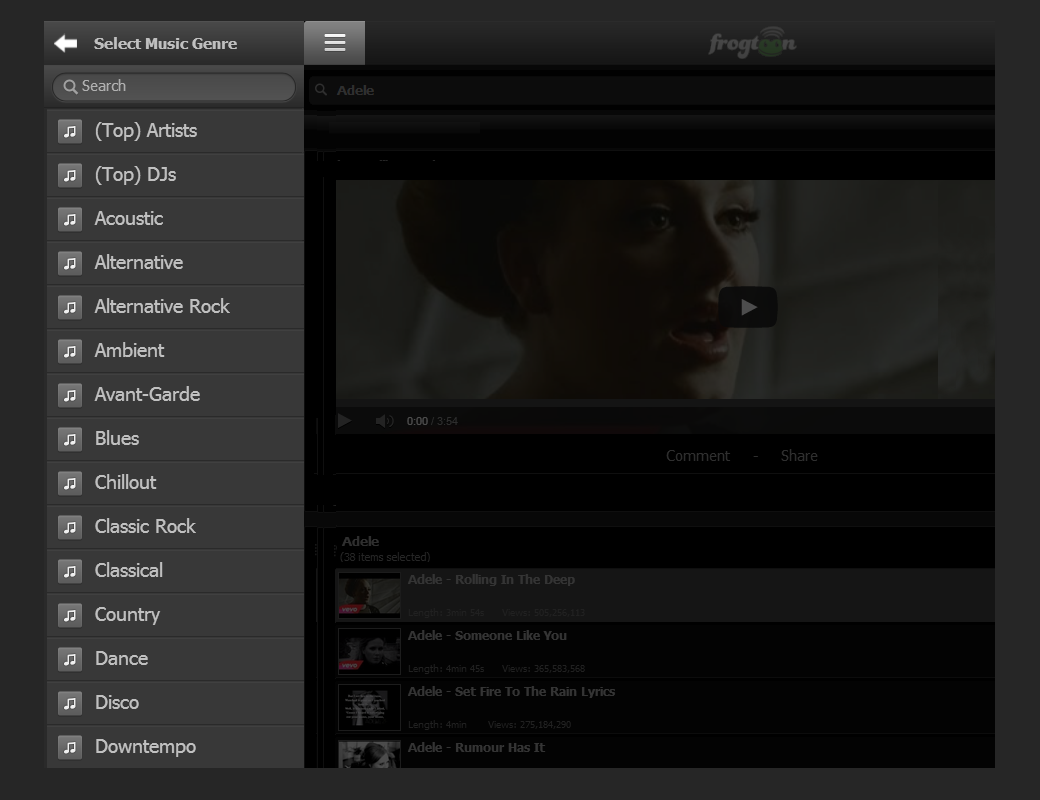Viewport: 1040px width, 800px height.
Task: Click the Share link below the video
Action: (x=799, y=456)
